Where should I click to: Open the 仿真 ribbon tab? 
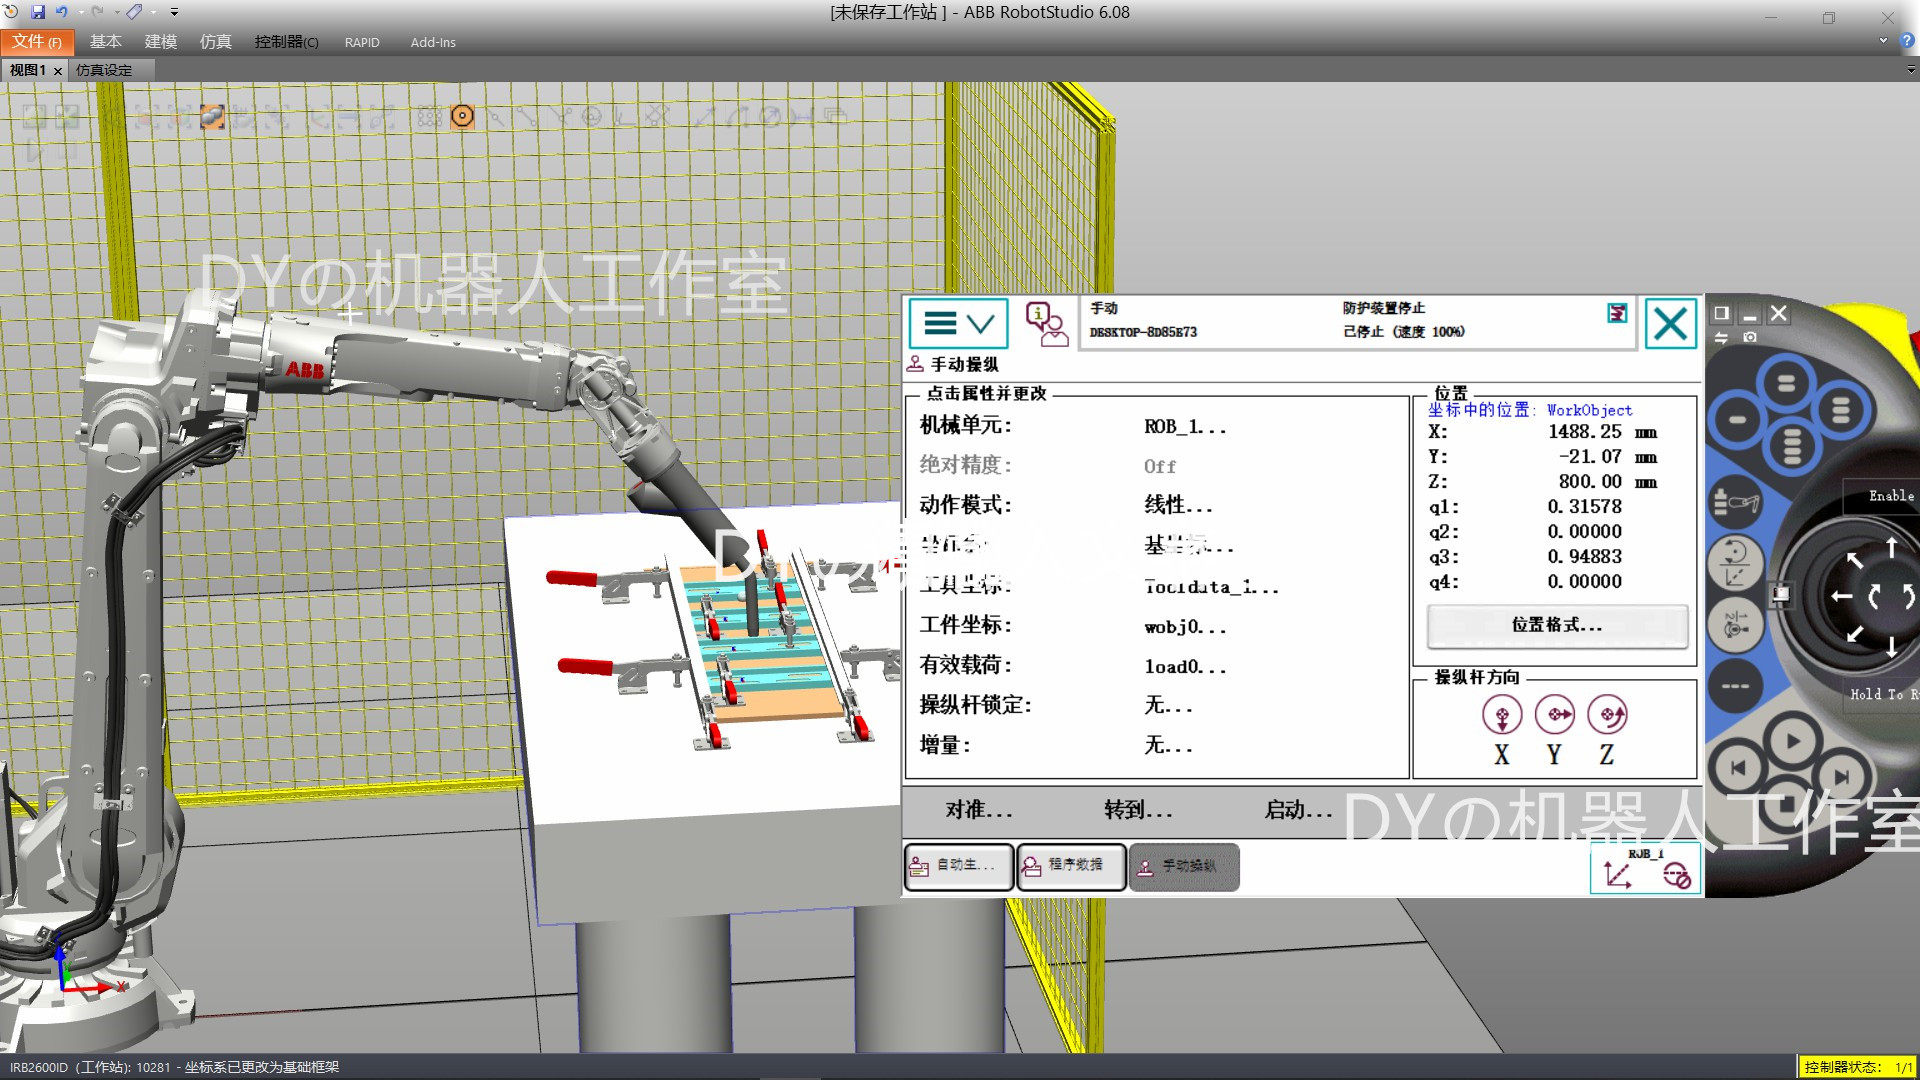215,42
